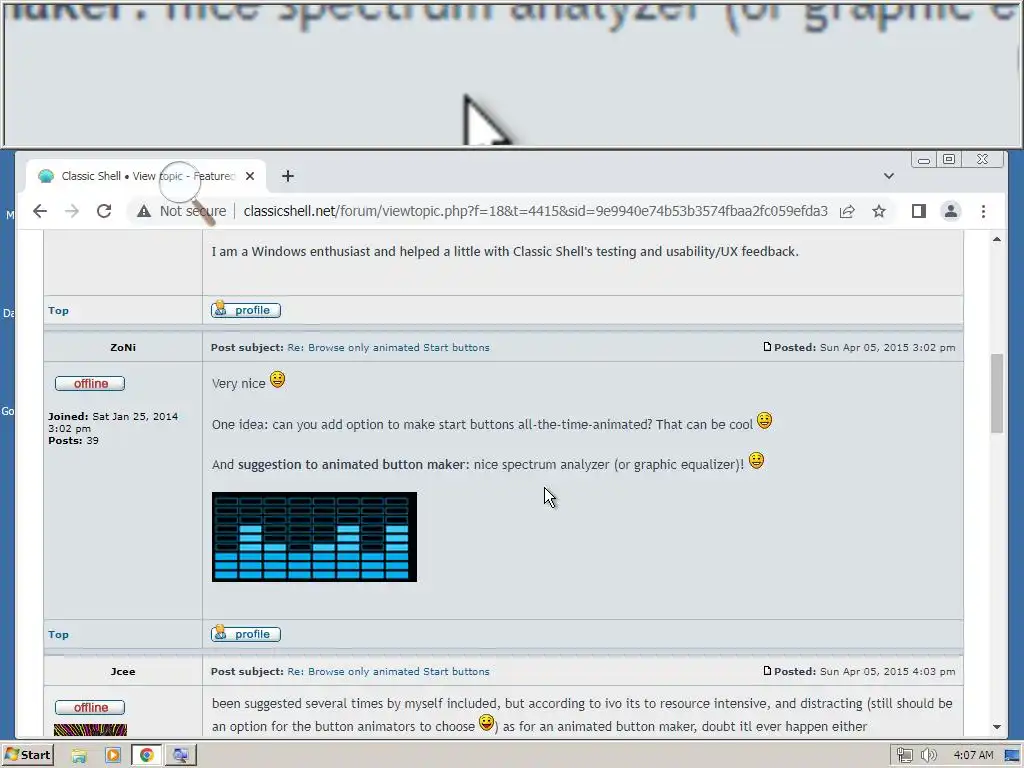Jump to Top link below ZoNi's post

pyautogui.click(x=58, y=634)
